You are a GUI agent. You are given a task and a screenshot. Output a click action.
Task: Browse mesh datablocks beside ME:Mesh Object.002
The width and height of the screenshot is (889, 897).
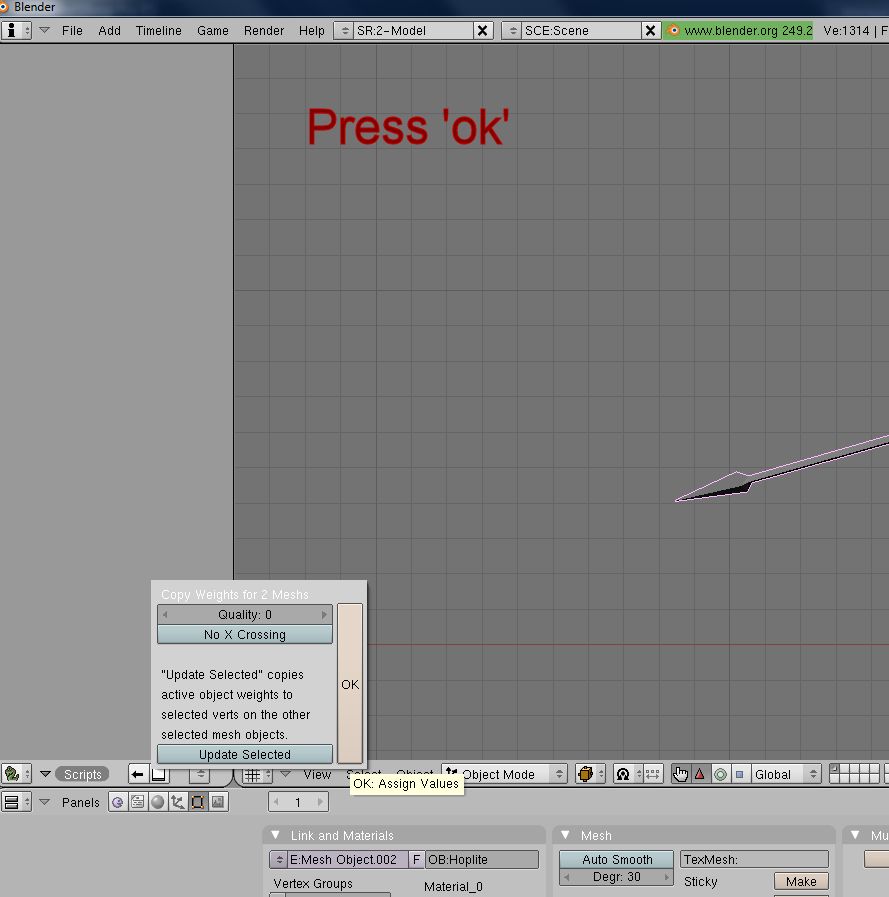(279, 859)
